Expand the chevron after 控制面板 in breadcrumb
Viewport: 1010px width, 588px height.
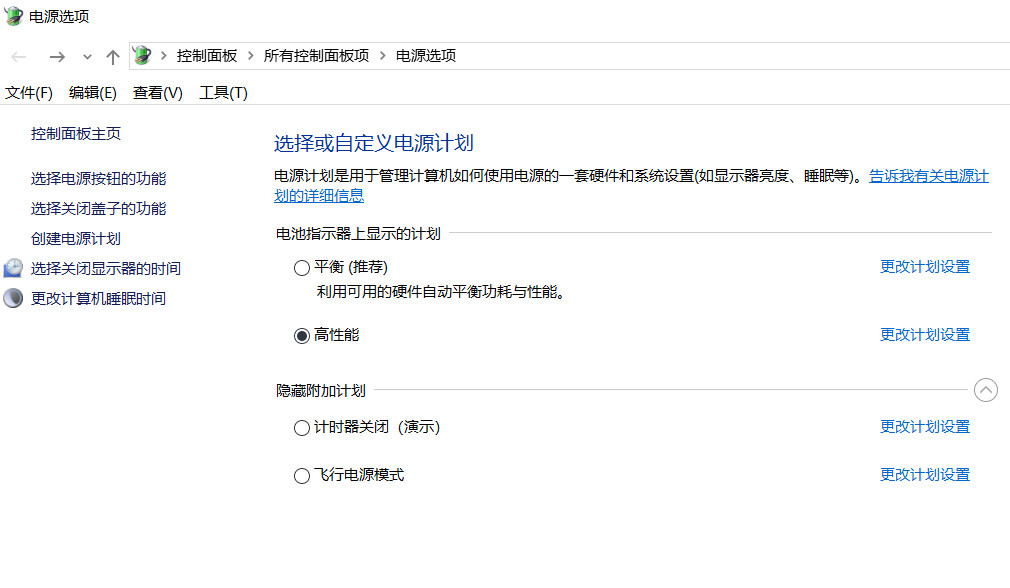tap(250, 56)
